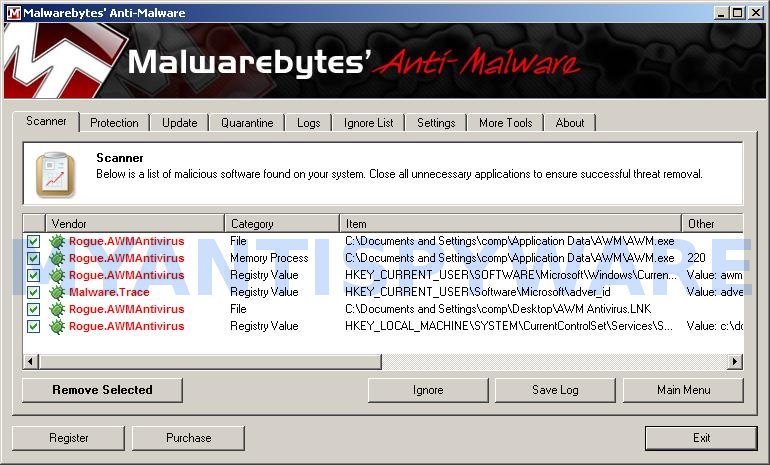Switch to the Logs tab
770x465 pixels.
(x=308, y=123)
